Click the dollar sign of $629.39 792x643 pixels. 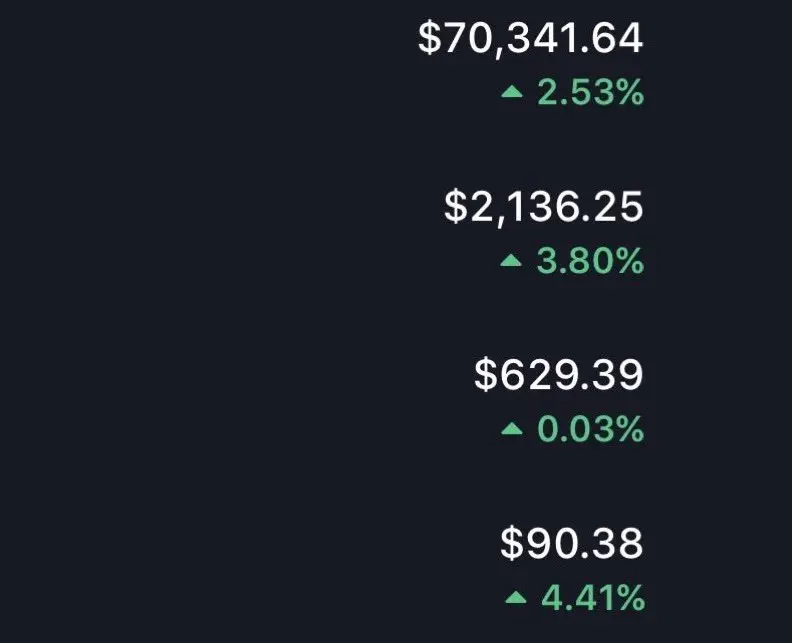485,374
